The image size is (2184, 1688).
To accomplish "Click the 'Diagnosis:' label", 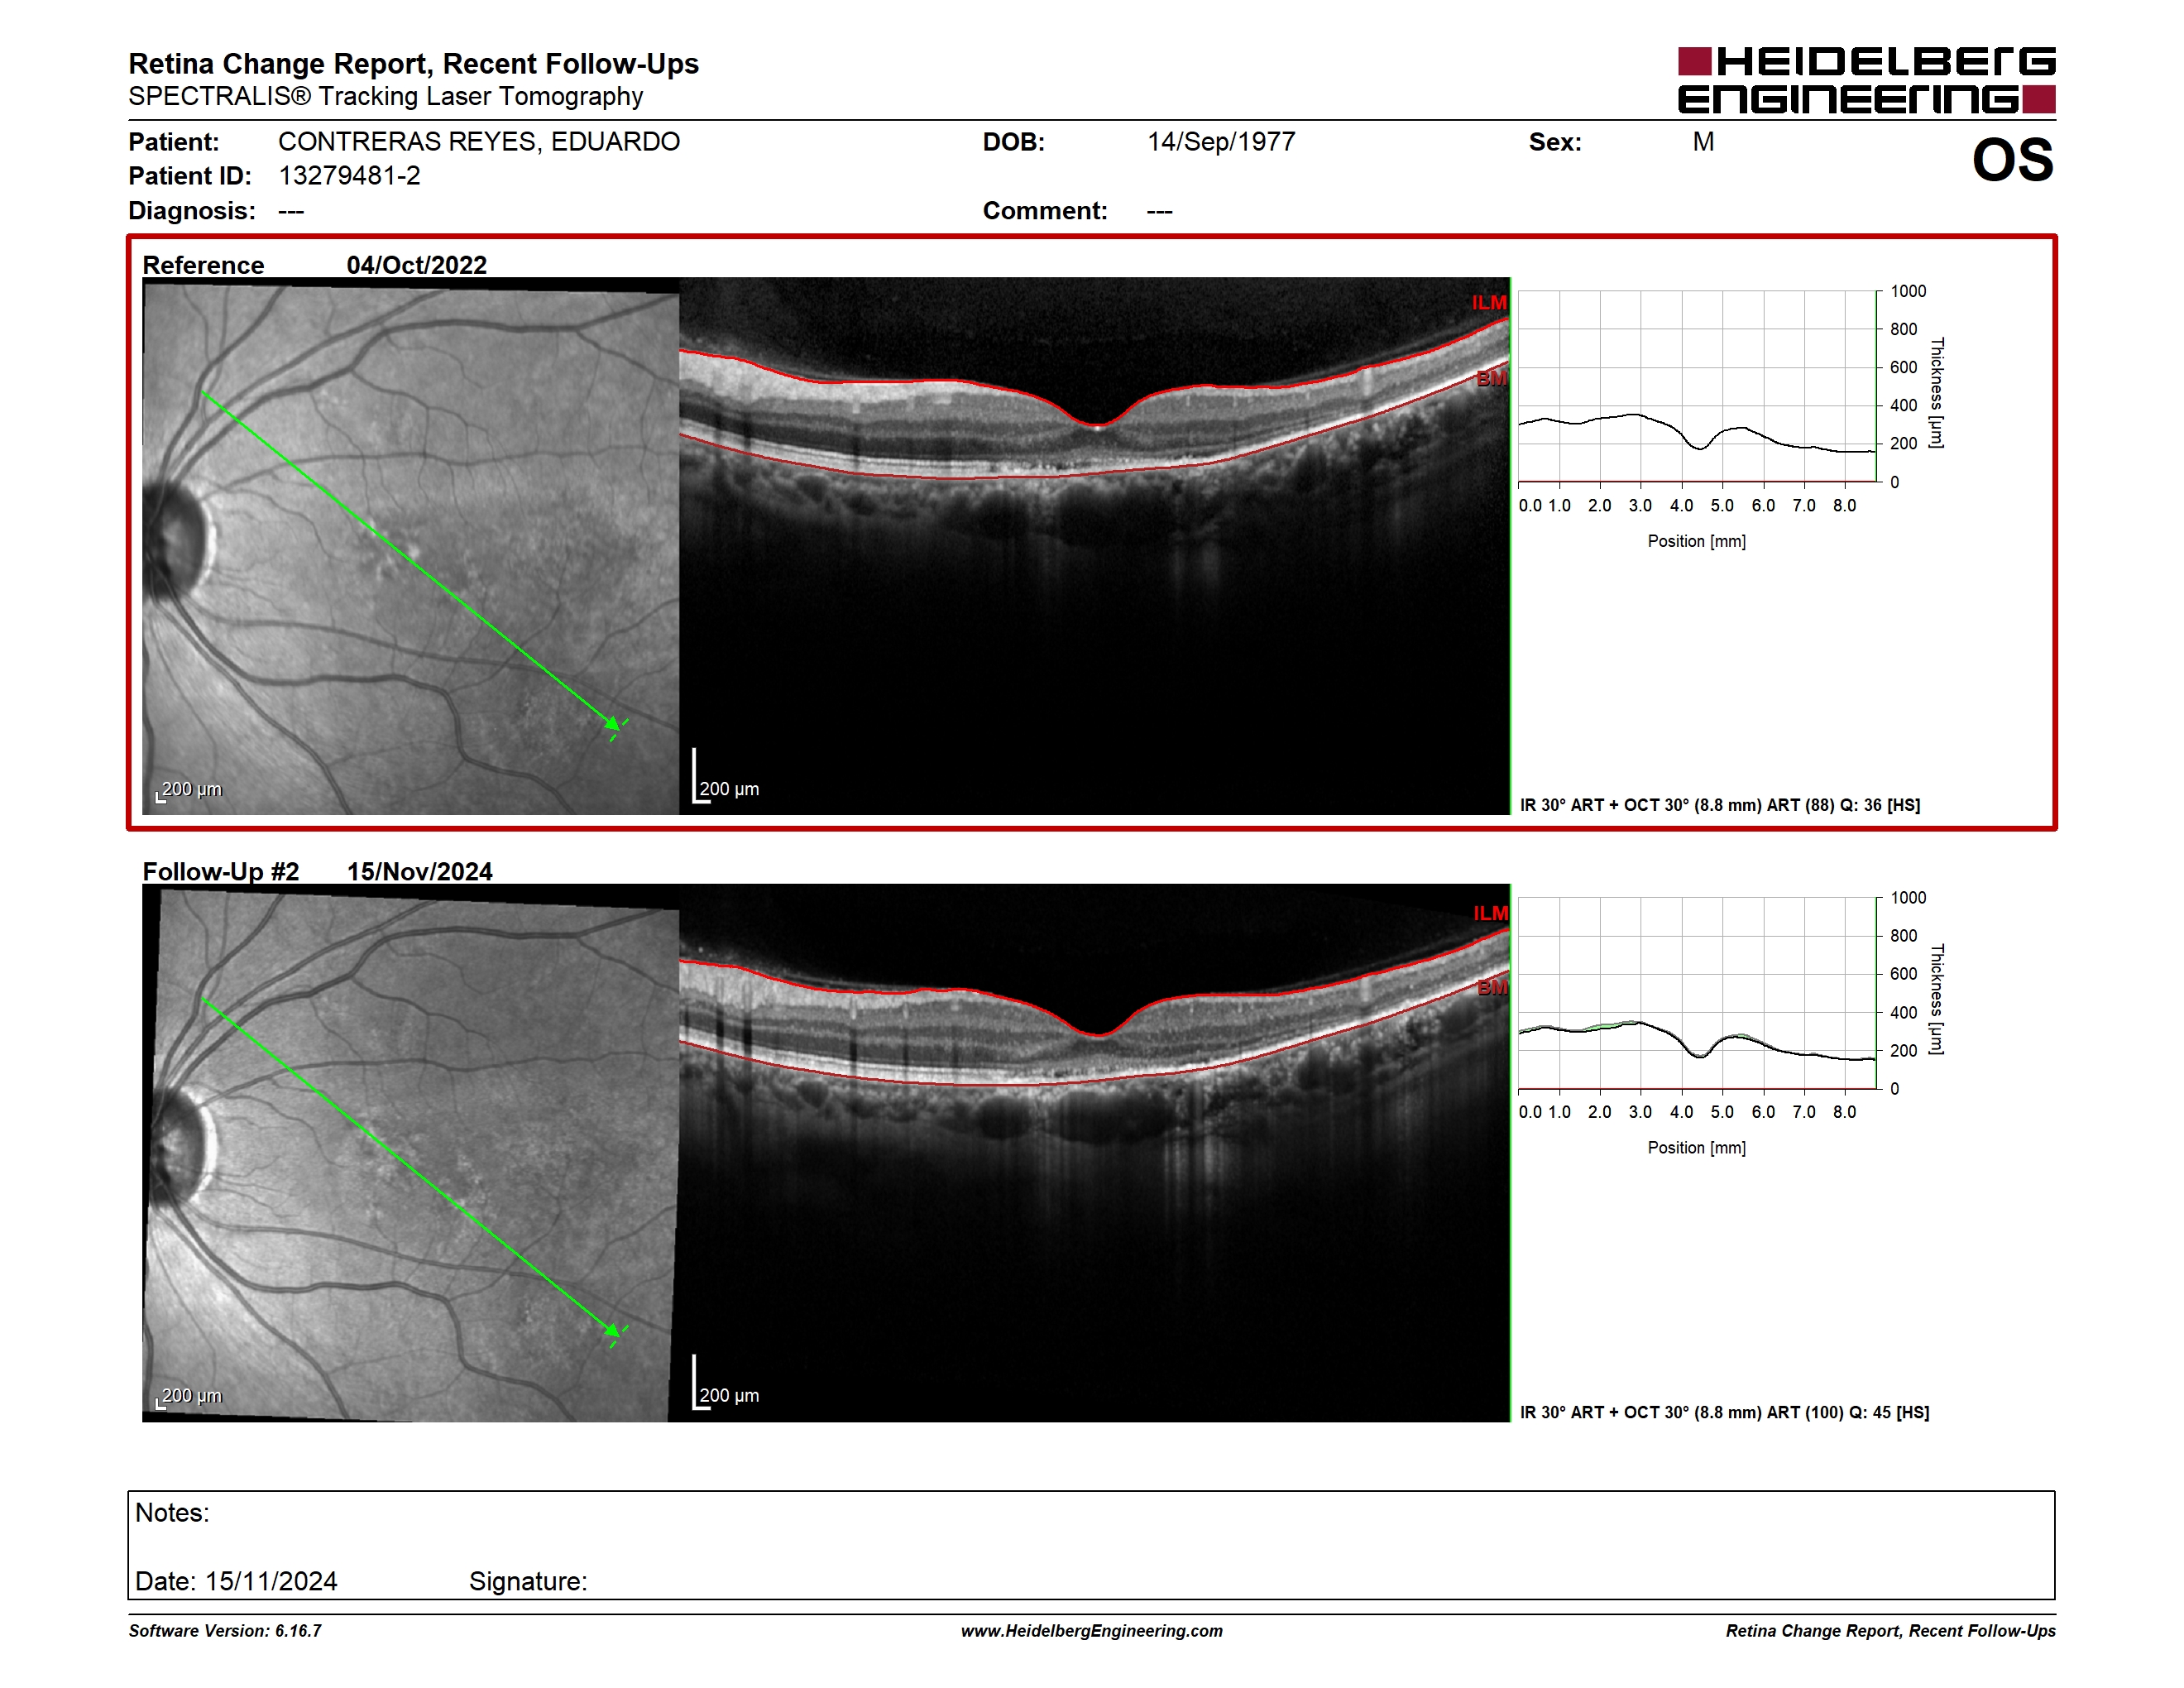I will pyautogui.click(x=192, y=211).
